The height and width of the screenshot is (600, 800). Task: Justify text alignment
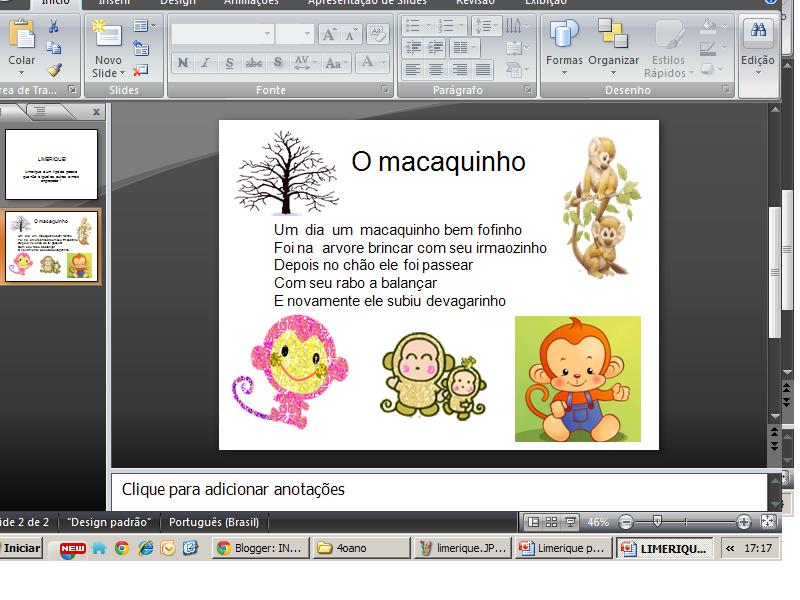[483, 69]
